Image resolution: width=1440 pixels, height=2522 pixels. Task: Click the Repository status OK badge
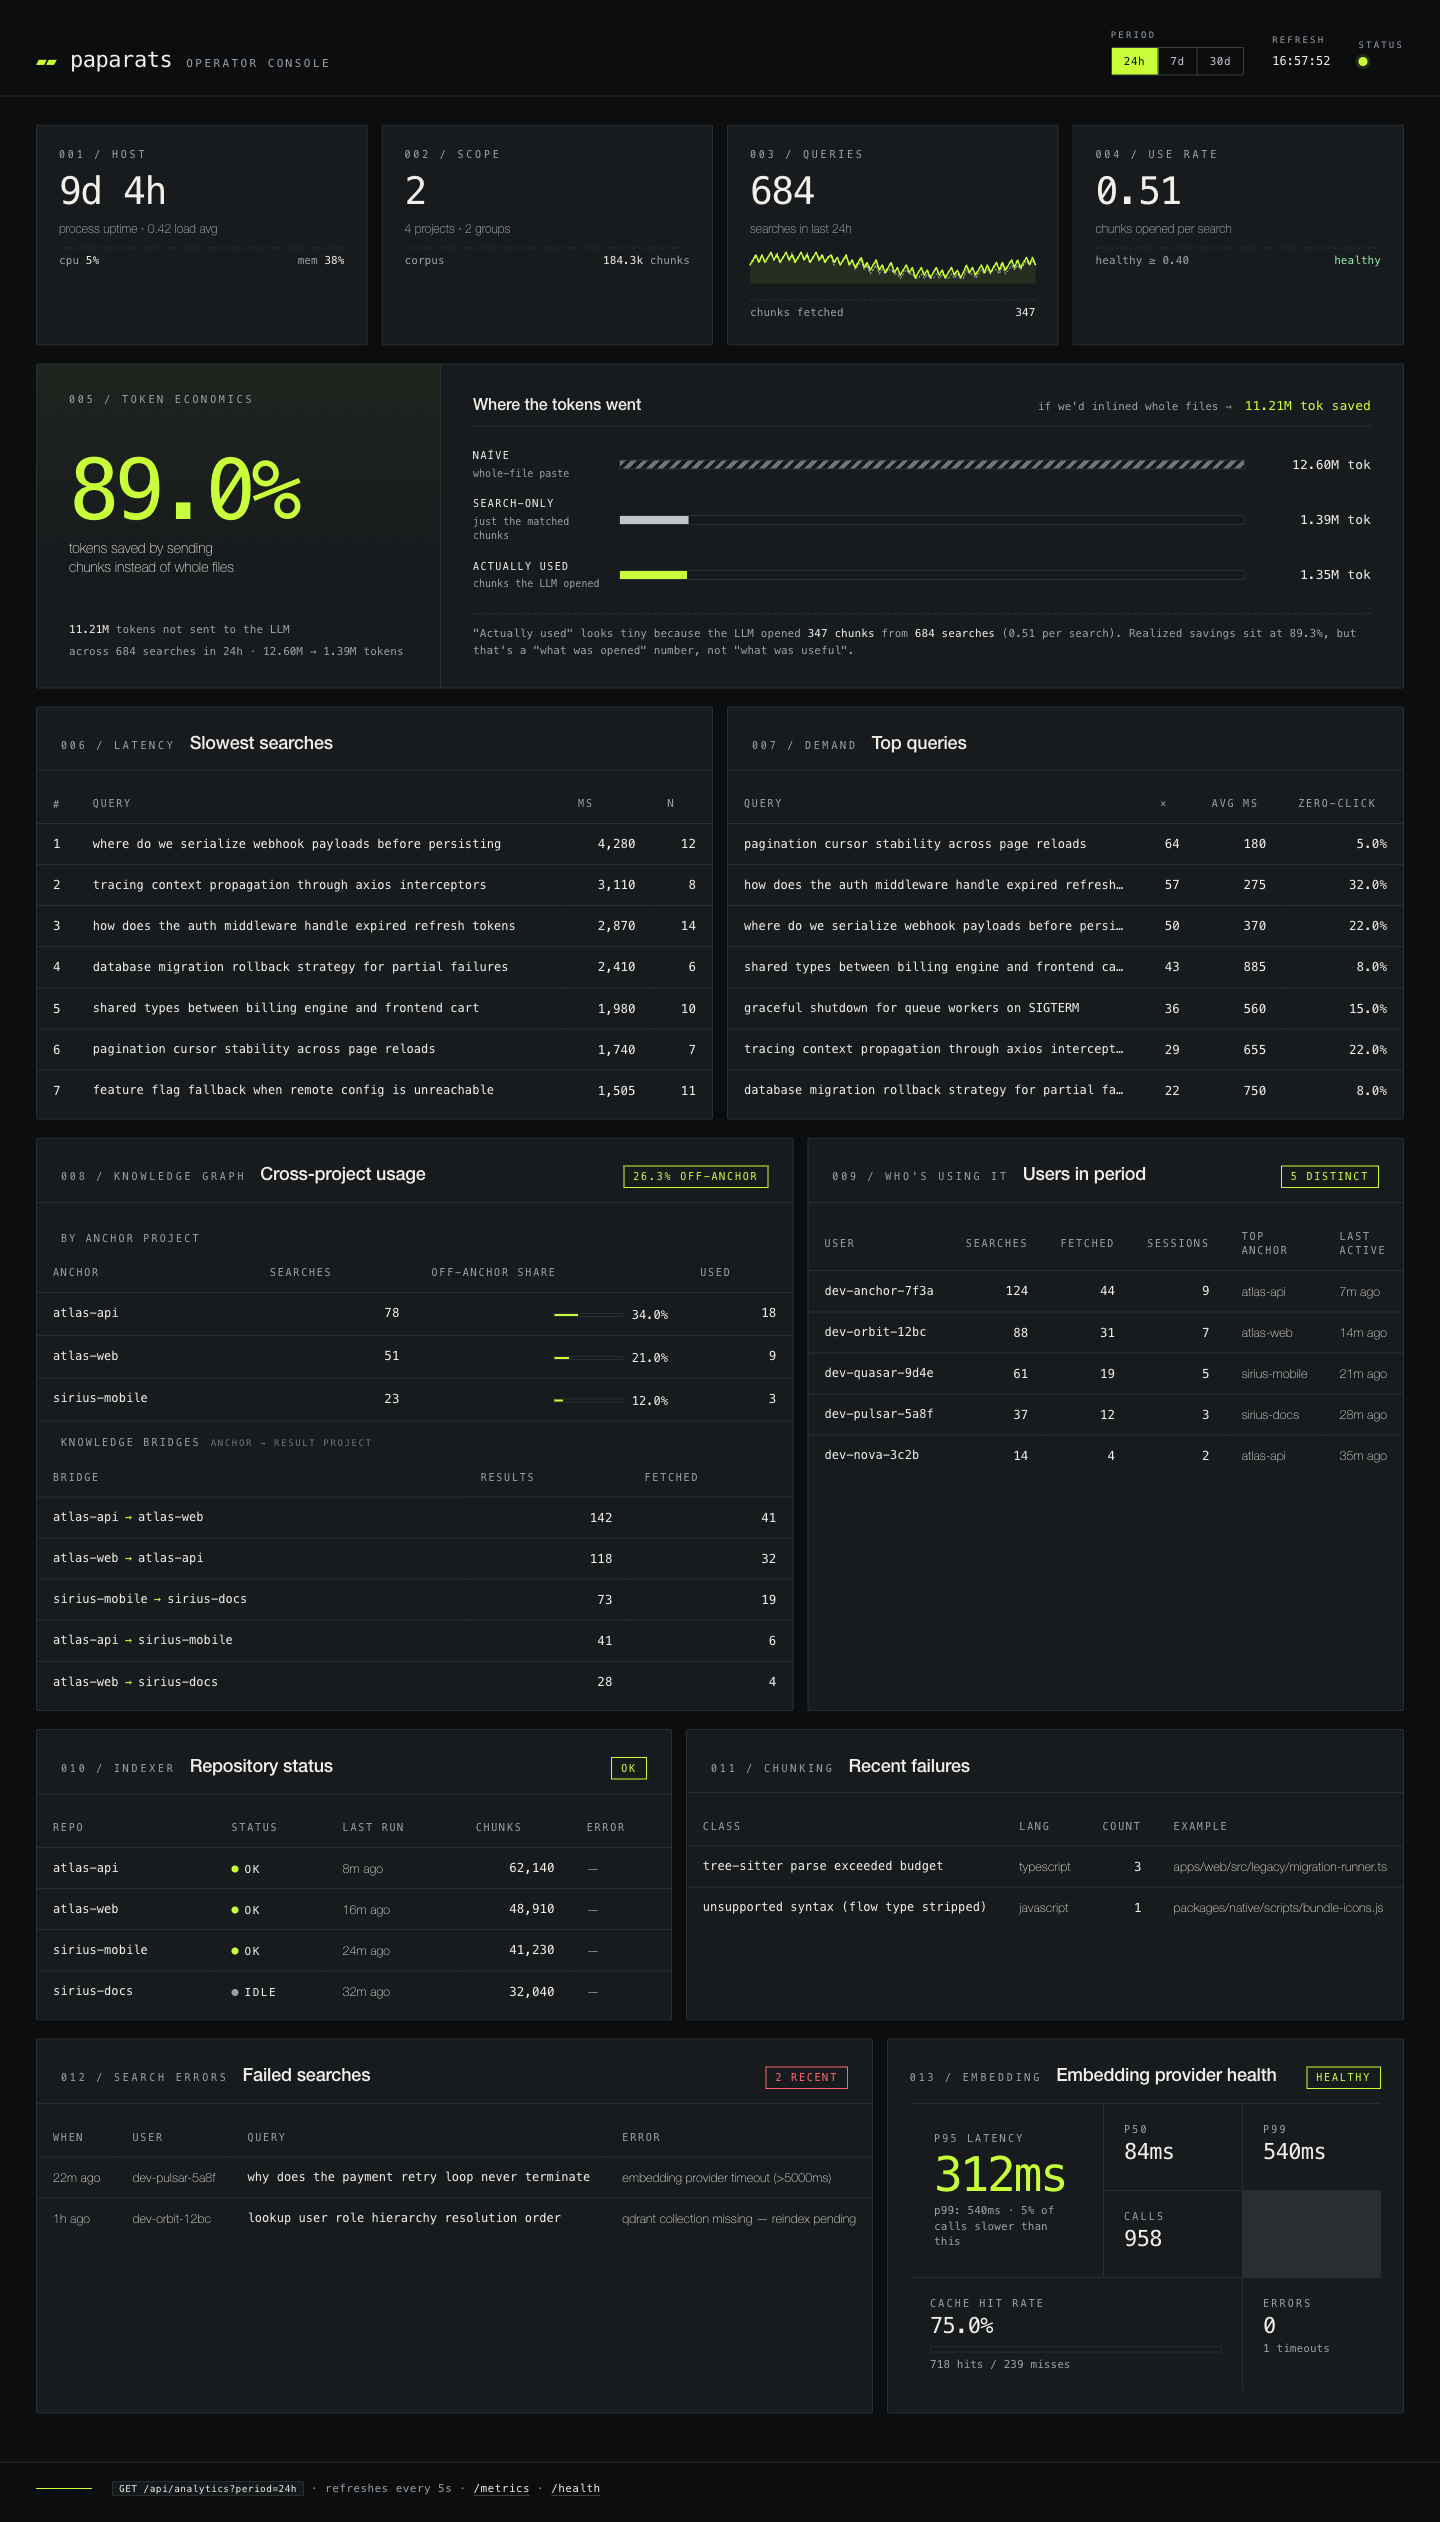(x=628, y=1768)
